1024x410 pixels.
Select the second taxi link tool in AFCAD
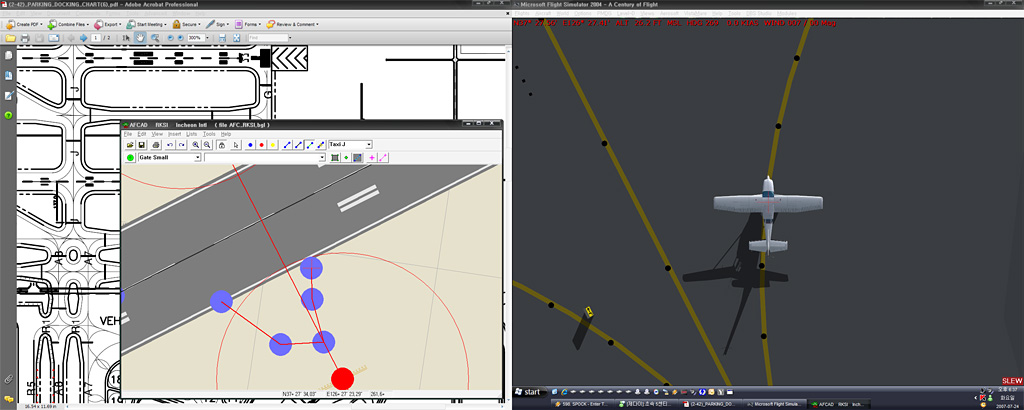[x=298, y=145]
